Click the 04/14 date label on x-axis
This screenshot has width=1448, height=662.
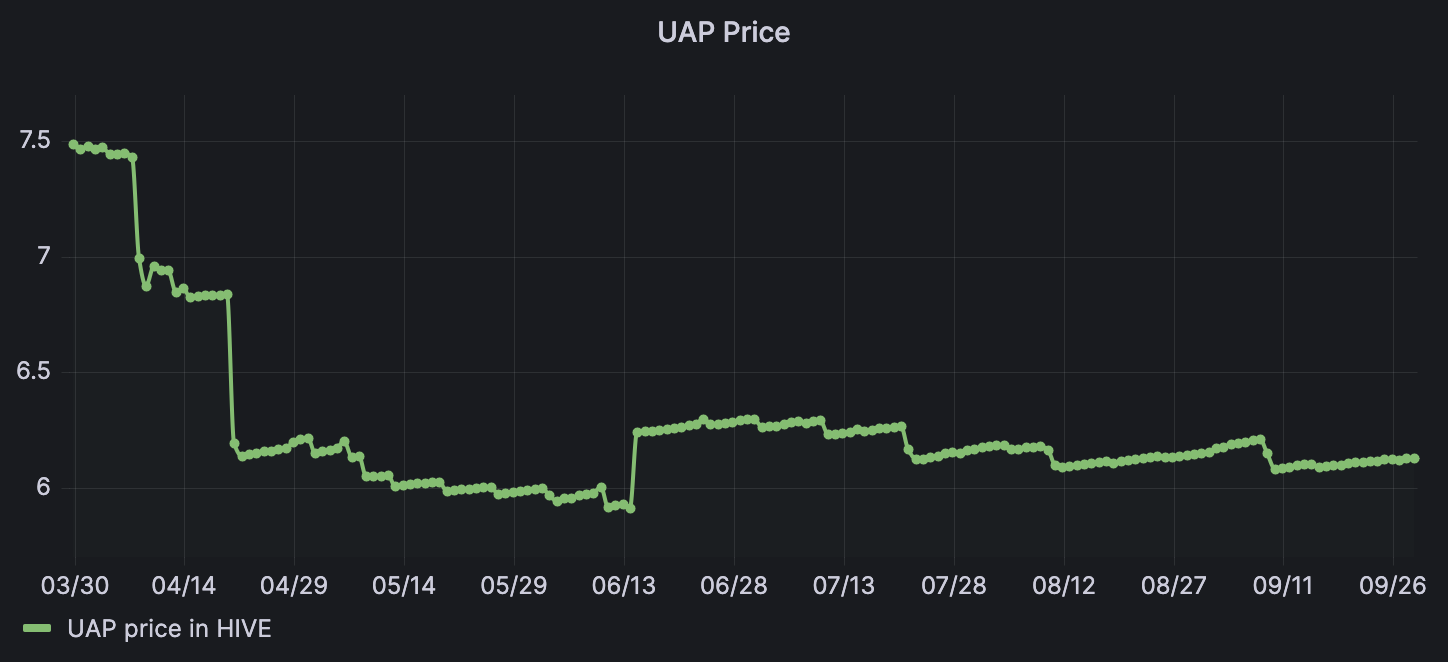[x=184, y=584]
